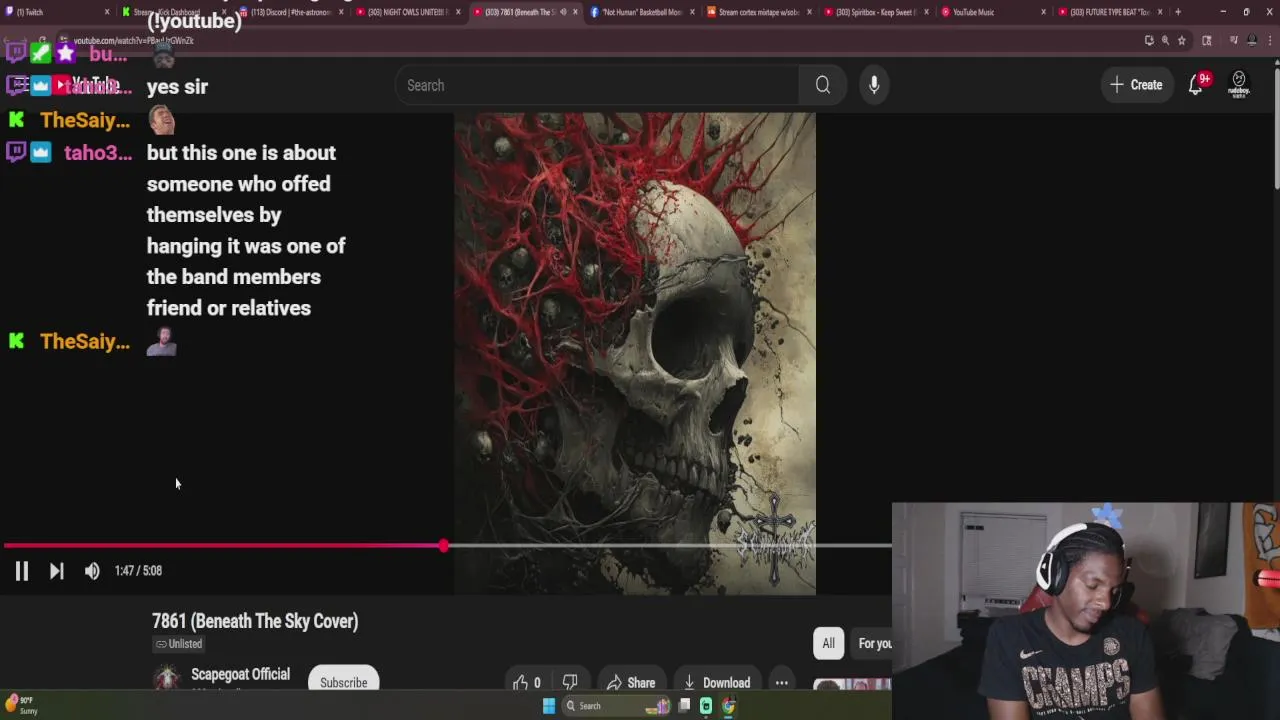Viewport: 1280px width, 720px height.
Task: Skip to the next video
Action: (x=57, y=571)
